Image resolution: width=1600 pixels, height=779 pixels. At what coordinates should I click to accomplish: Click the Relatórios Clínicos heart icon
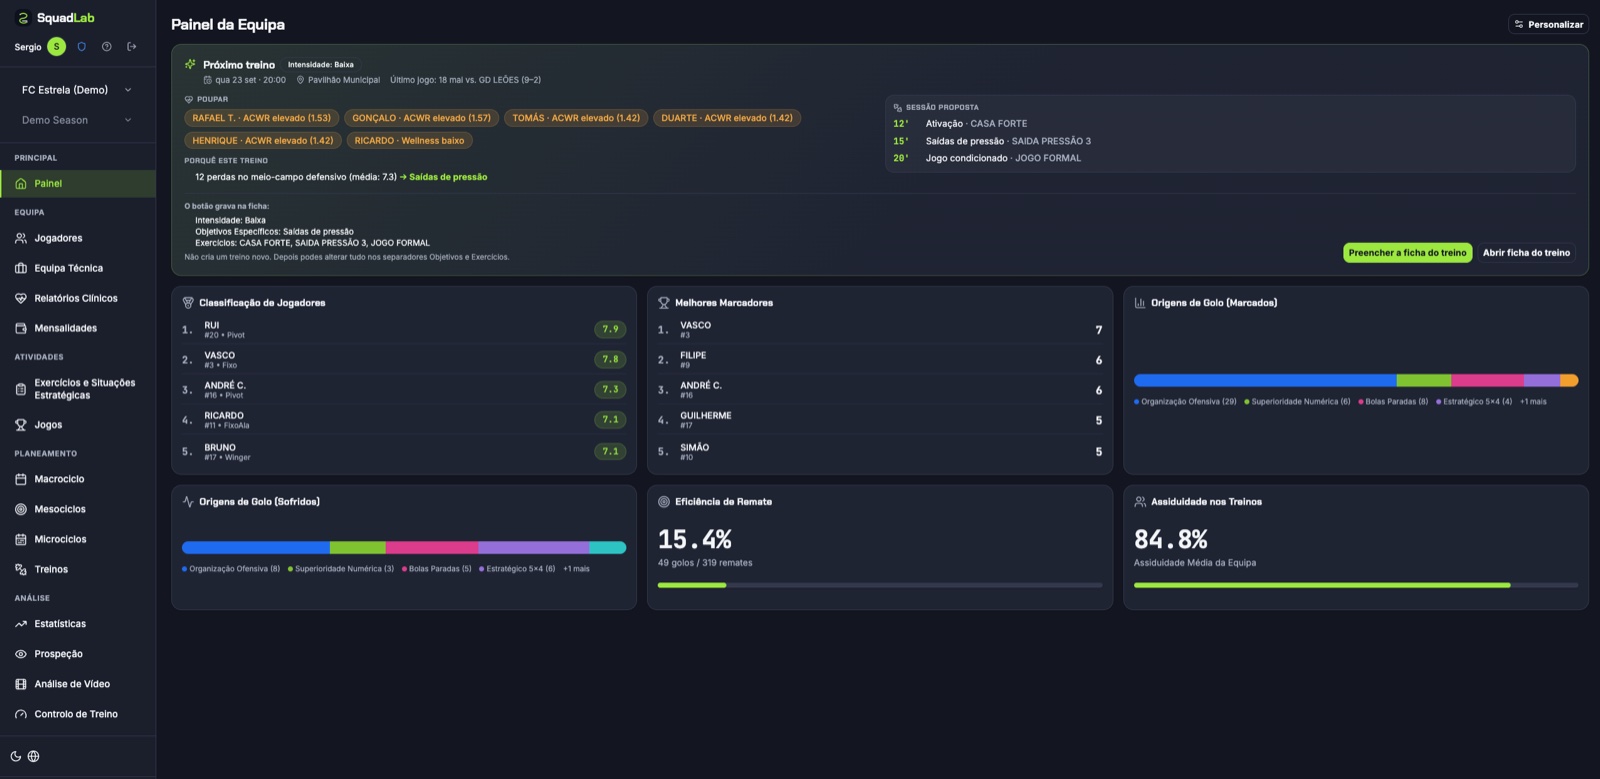[x=21, y=298]
